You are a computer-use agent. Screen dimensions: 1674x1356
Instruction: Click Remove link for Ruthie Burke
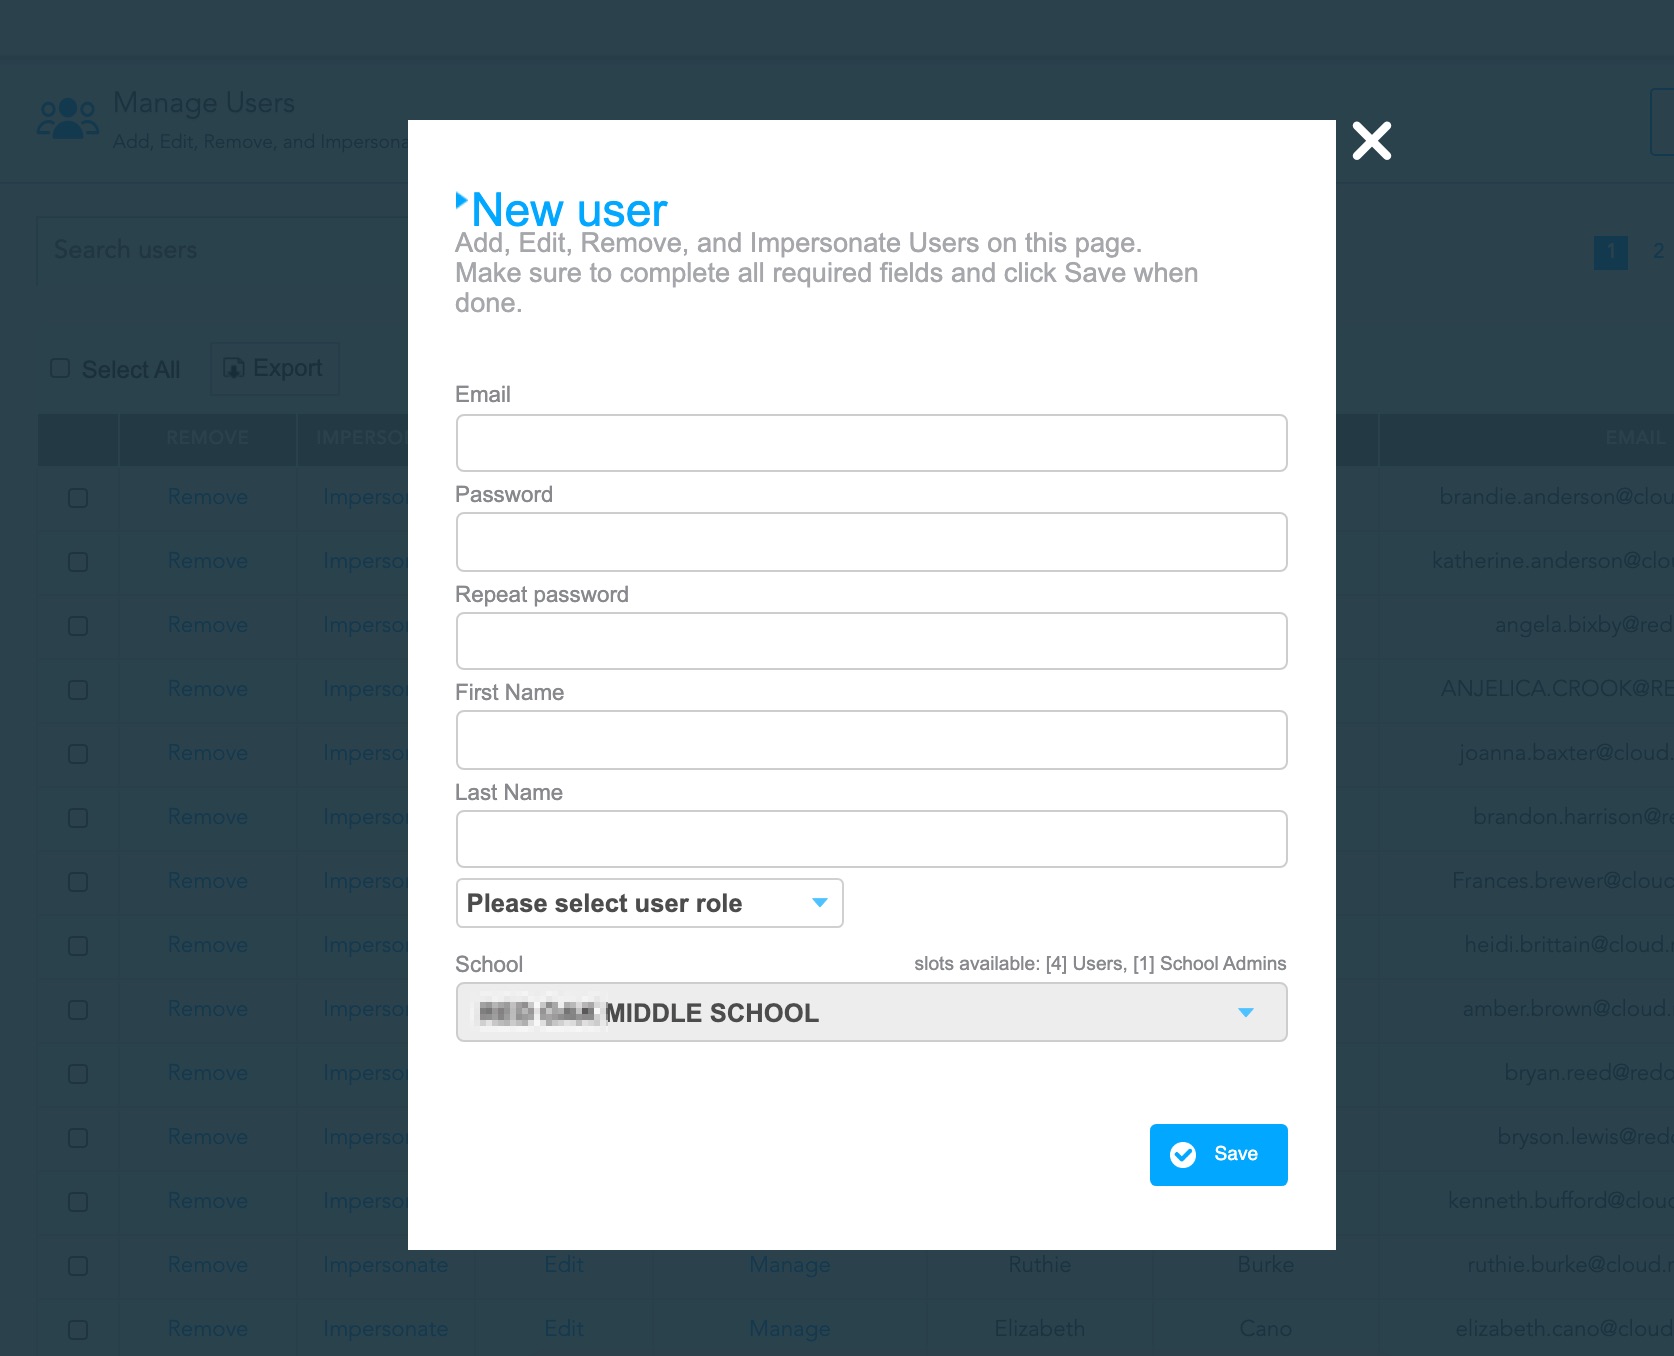click(207, 1265)
